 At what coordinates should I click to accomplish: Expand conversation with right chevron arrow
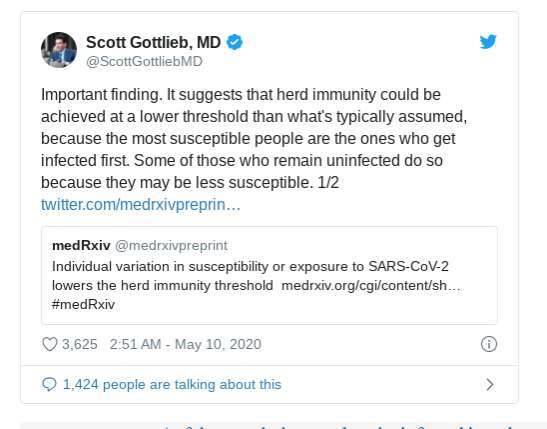(490, 384)
